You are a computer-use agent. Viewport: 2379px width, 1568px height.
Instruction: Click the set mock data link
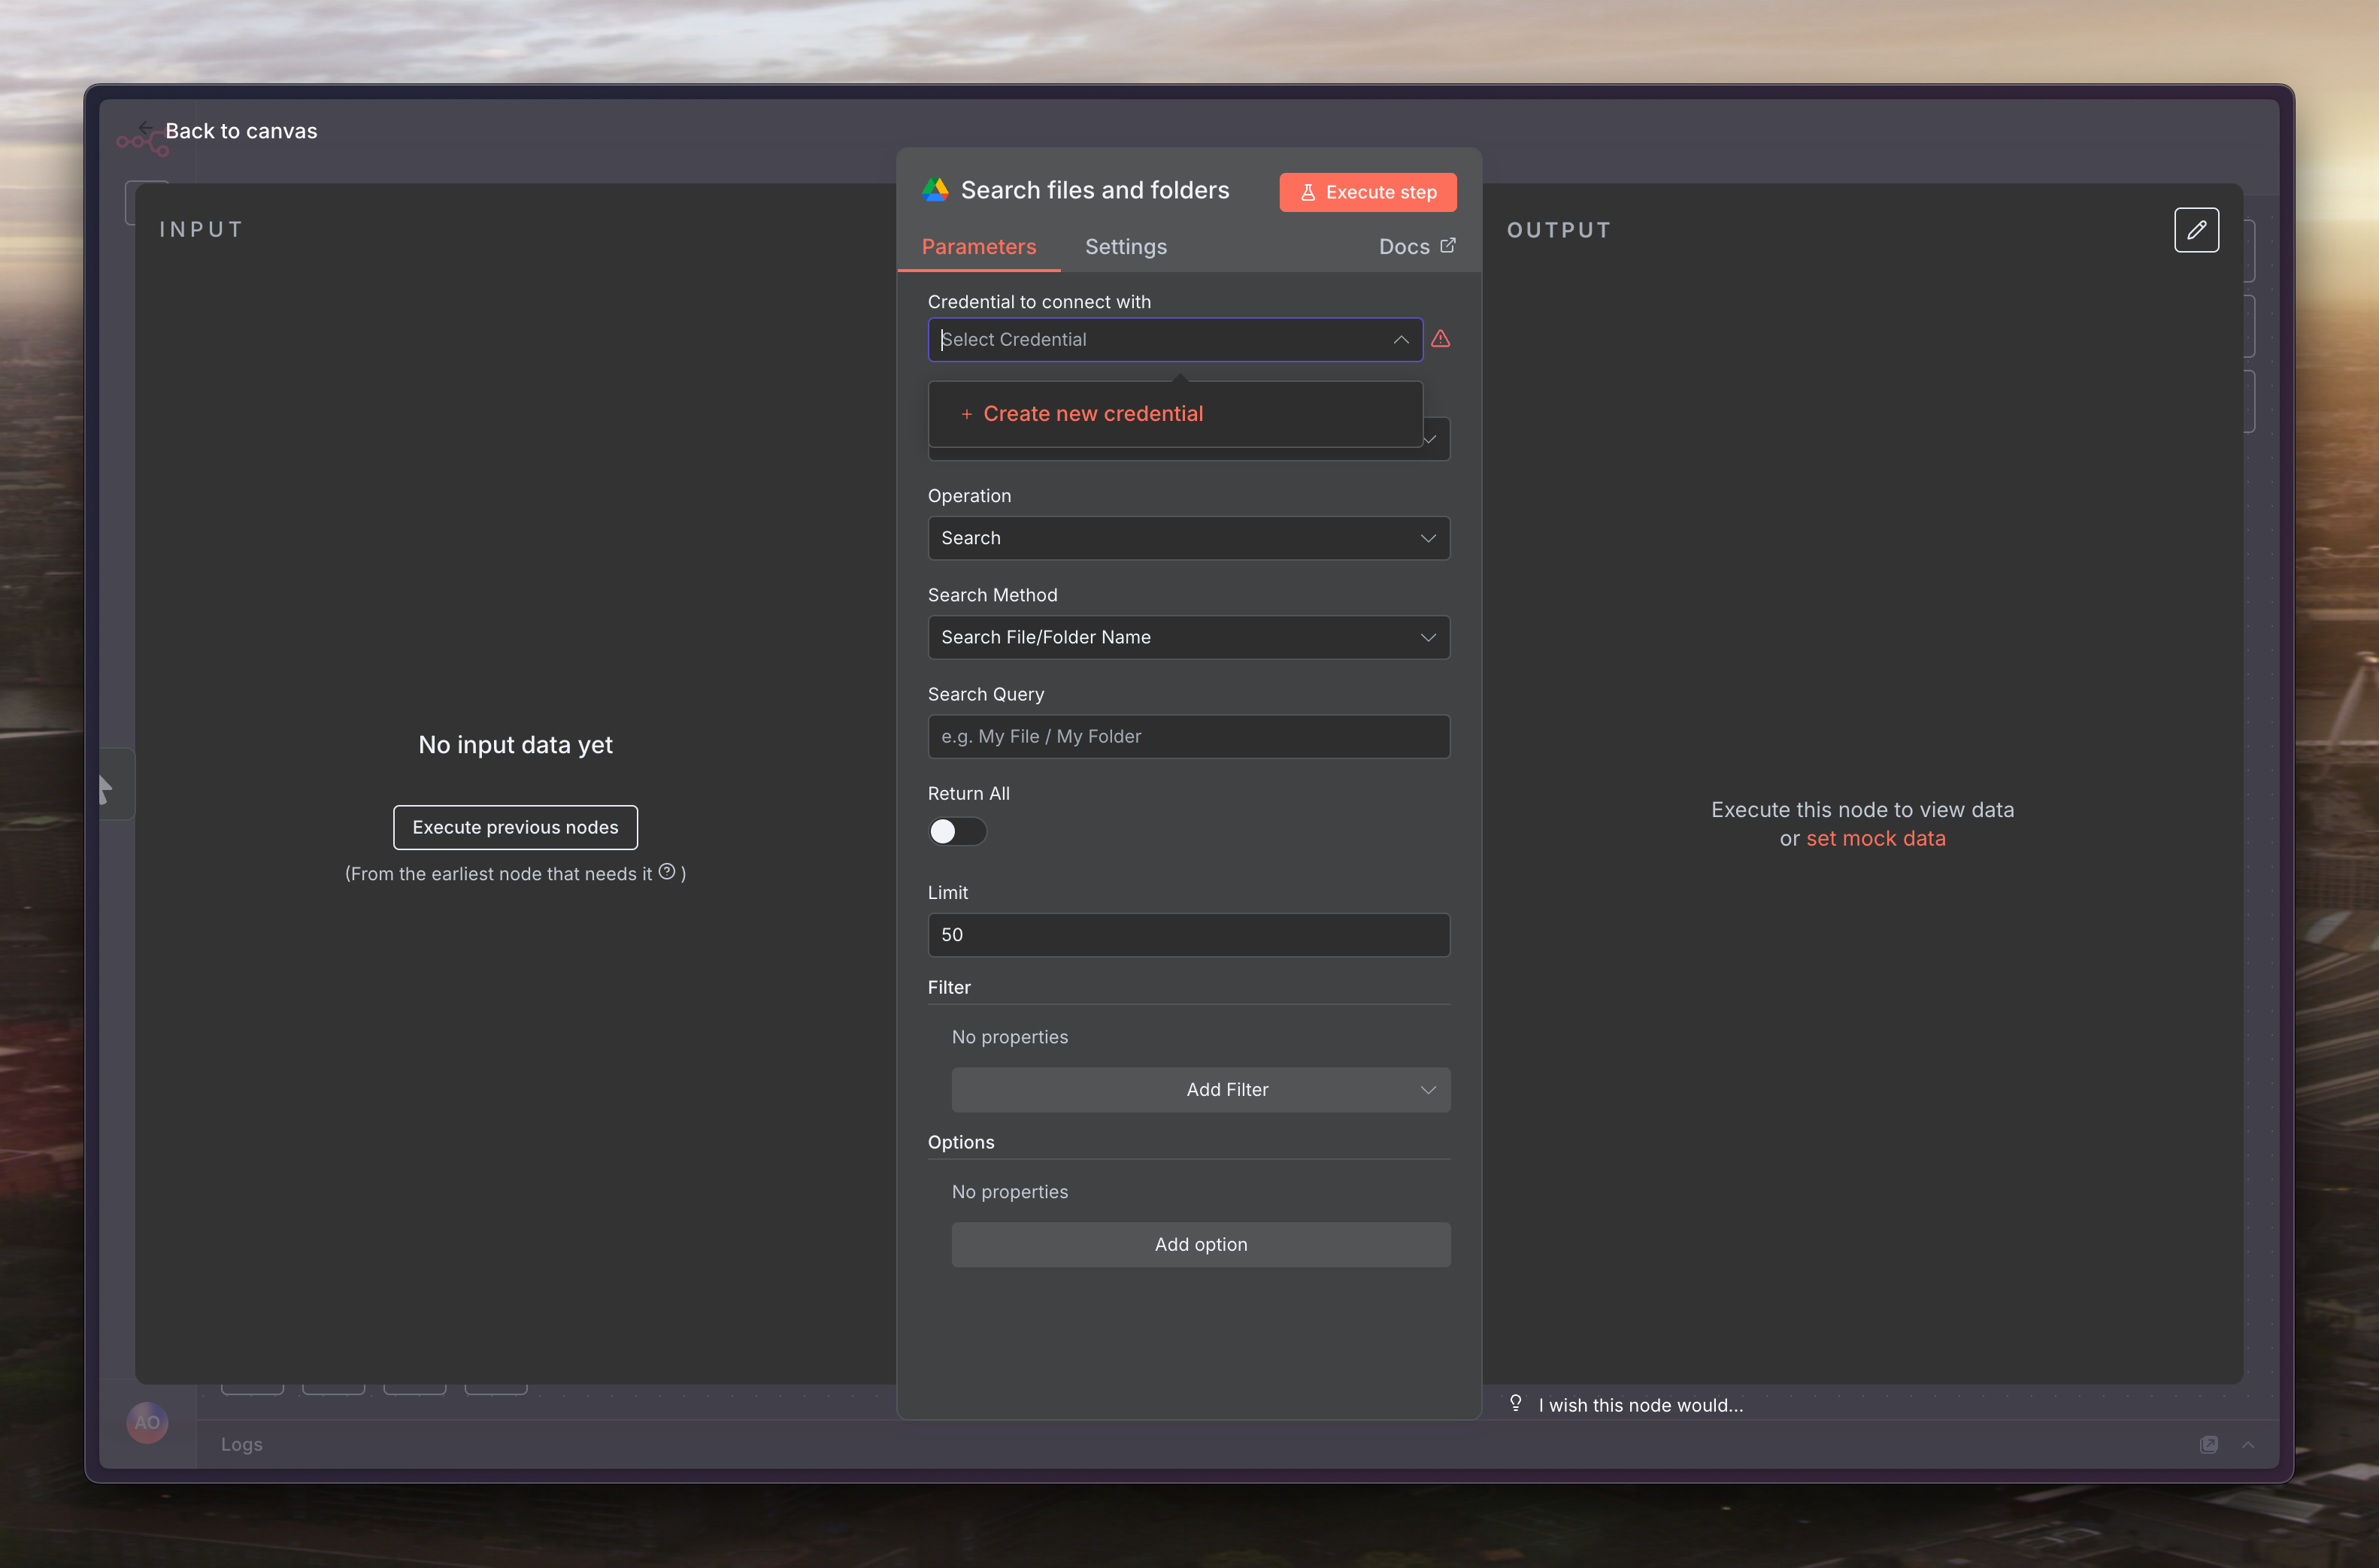(1875, 838)
